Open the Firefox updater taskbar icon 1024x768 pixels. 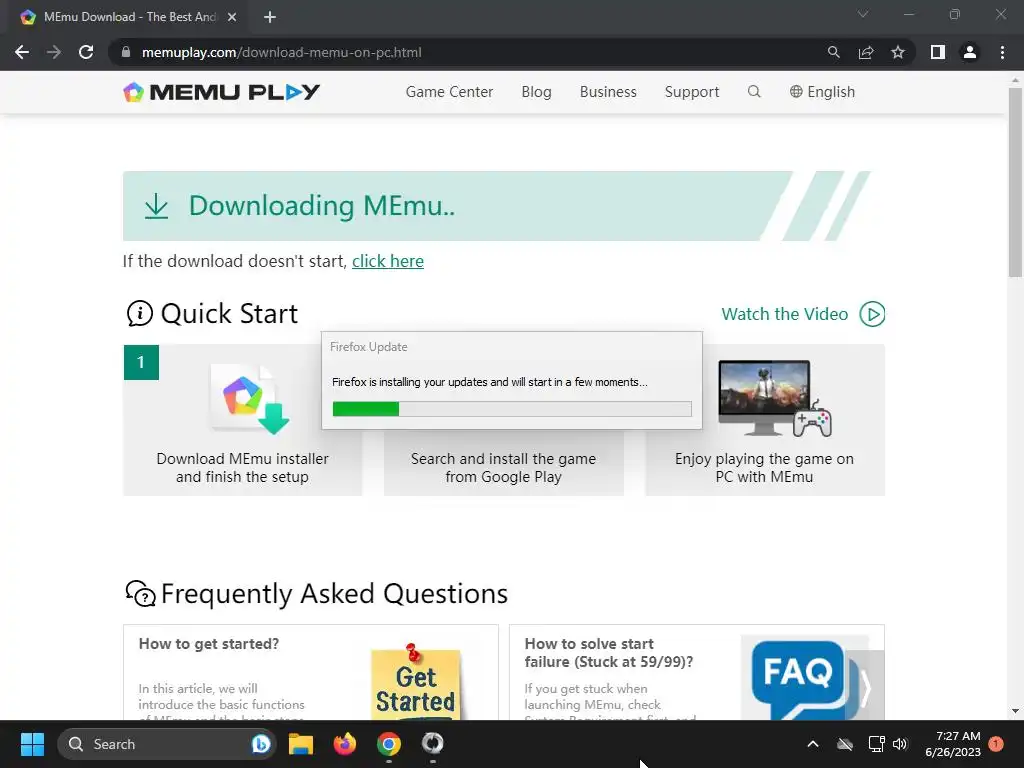pos(432,743)
